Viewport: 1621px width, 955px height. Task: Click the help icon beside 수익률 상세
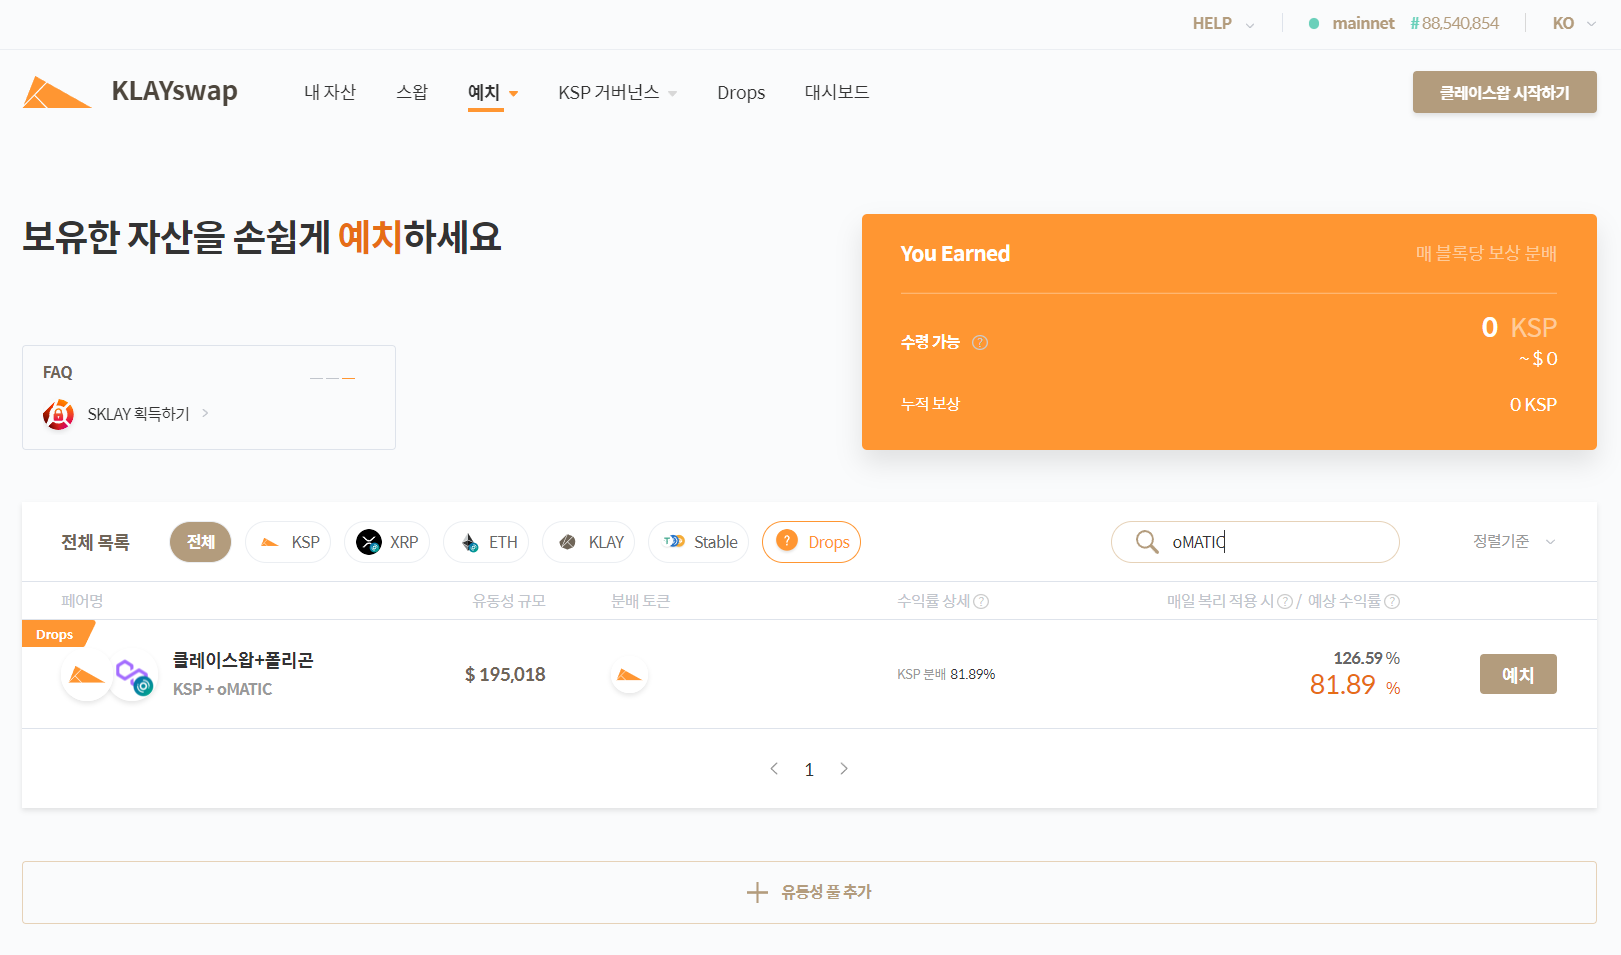click(981, 601)
